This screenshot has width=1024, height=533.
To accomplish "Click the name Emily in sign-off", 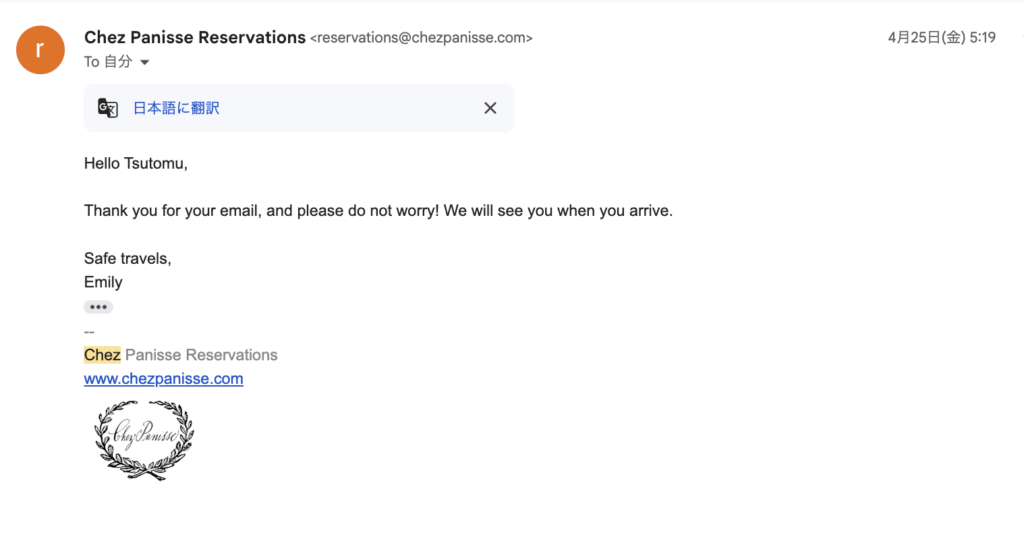I will click(x=103, y=282).
